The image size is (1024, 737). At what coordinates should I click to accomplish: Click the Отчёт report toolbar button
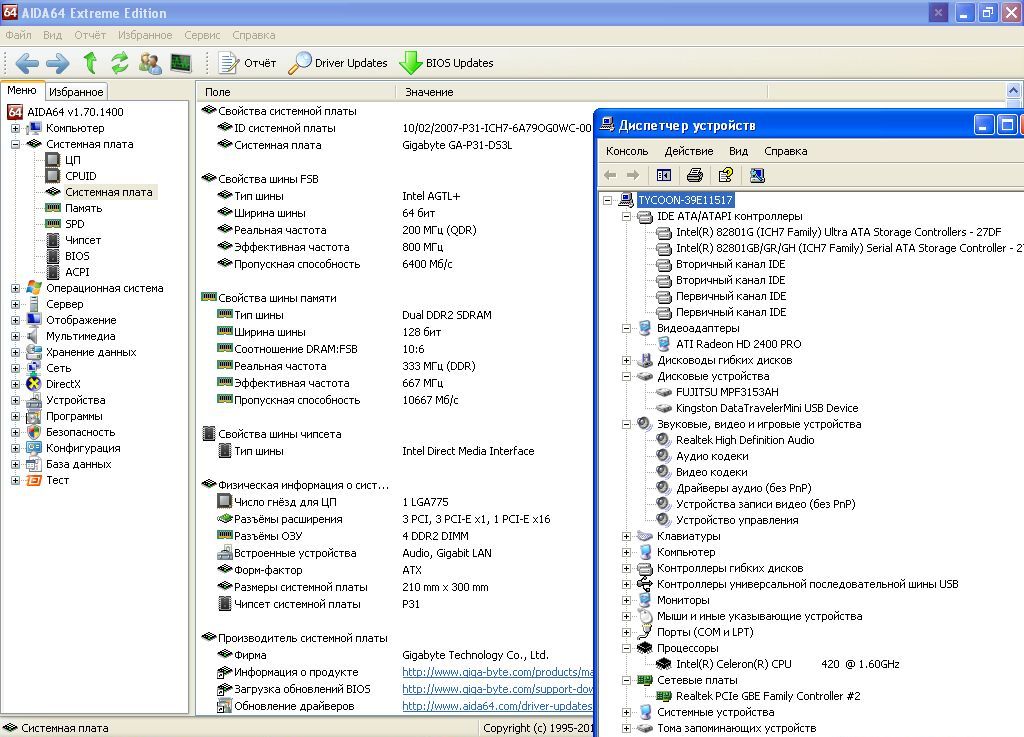click(247, 63)
